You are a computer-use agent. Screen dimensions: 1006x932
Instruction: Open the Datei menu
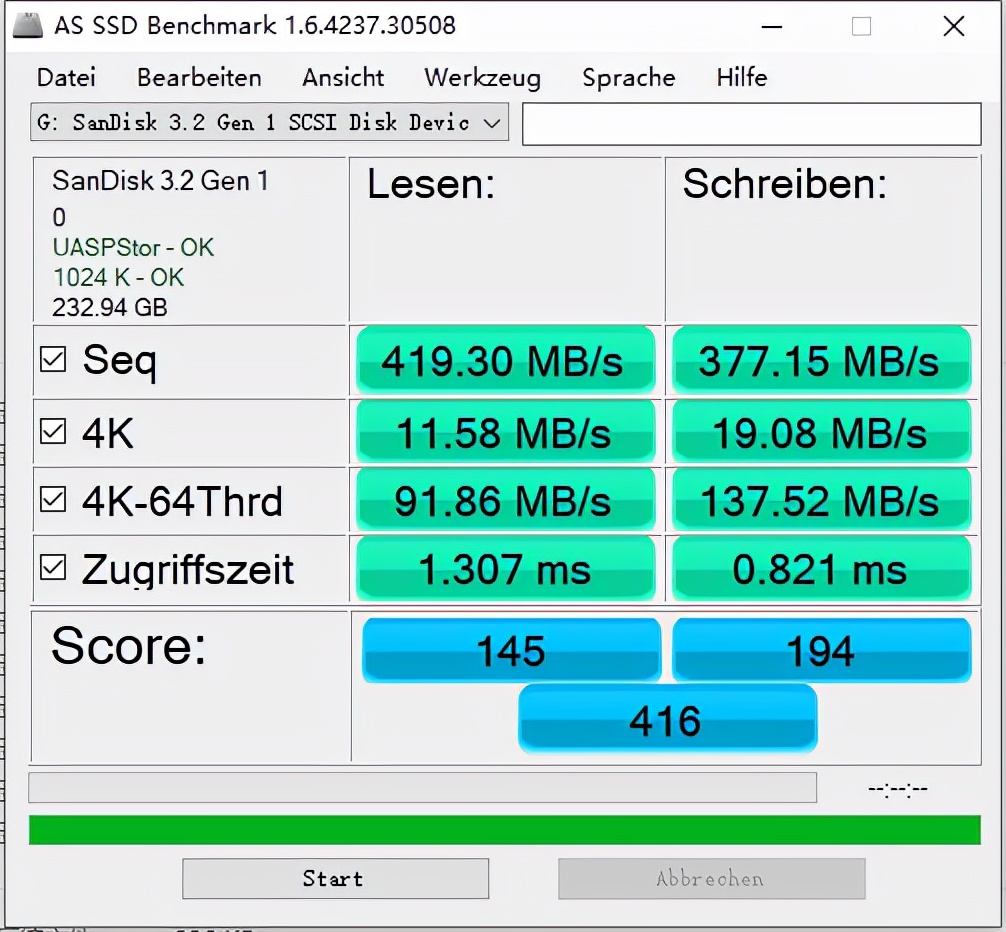(66, 77)
